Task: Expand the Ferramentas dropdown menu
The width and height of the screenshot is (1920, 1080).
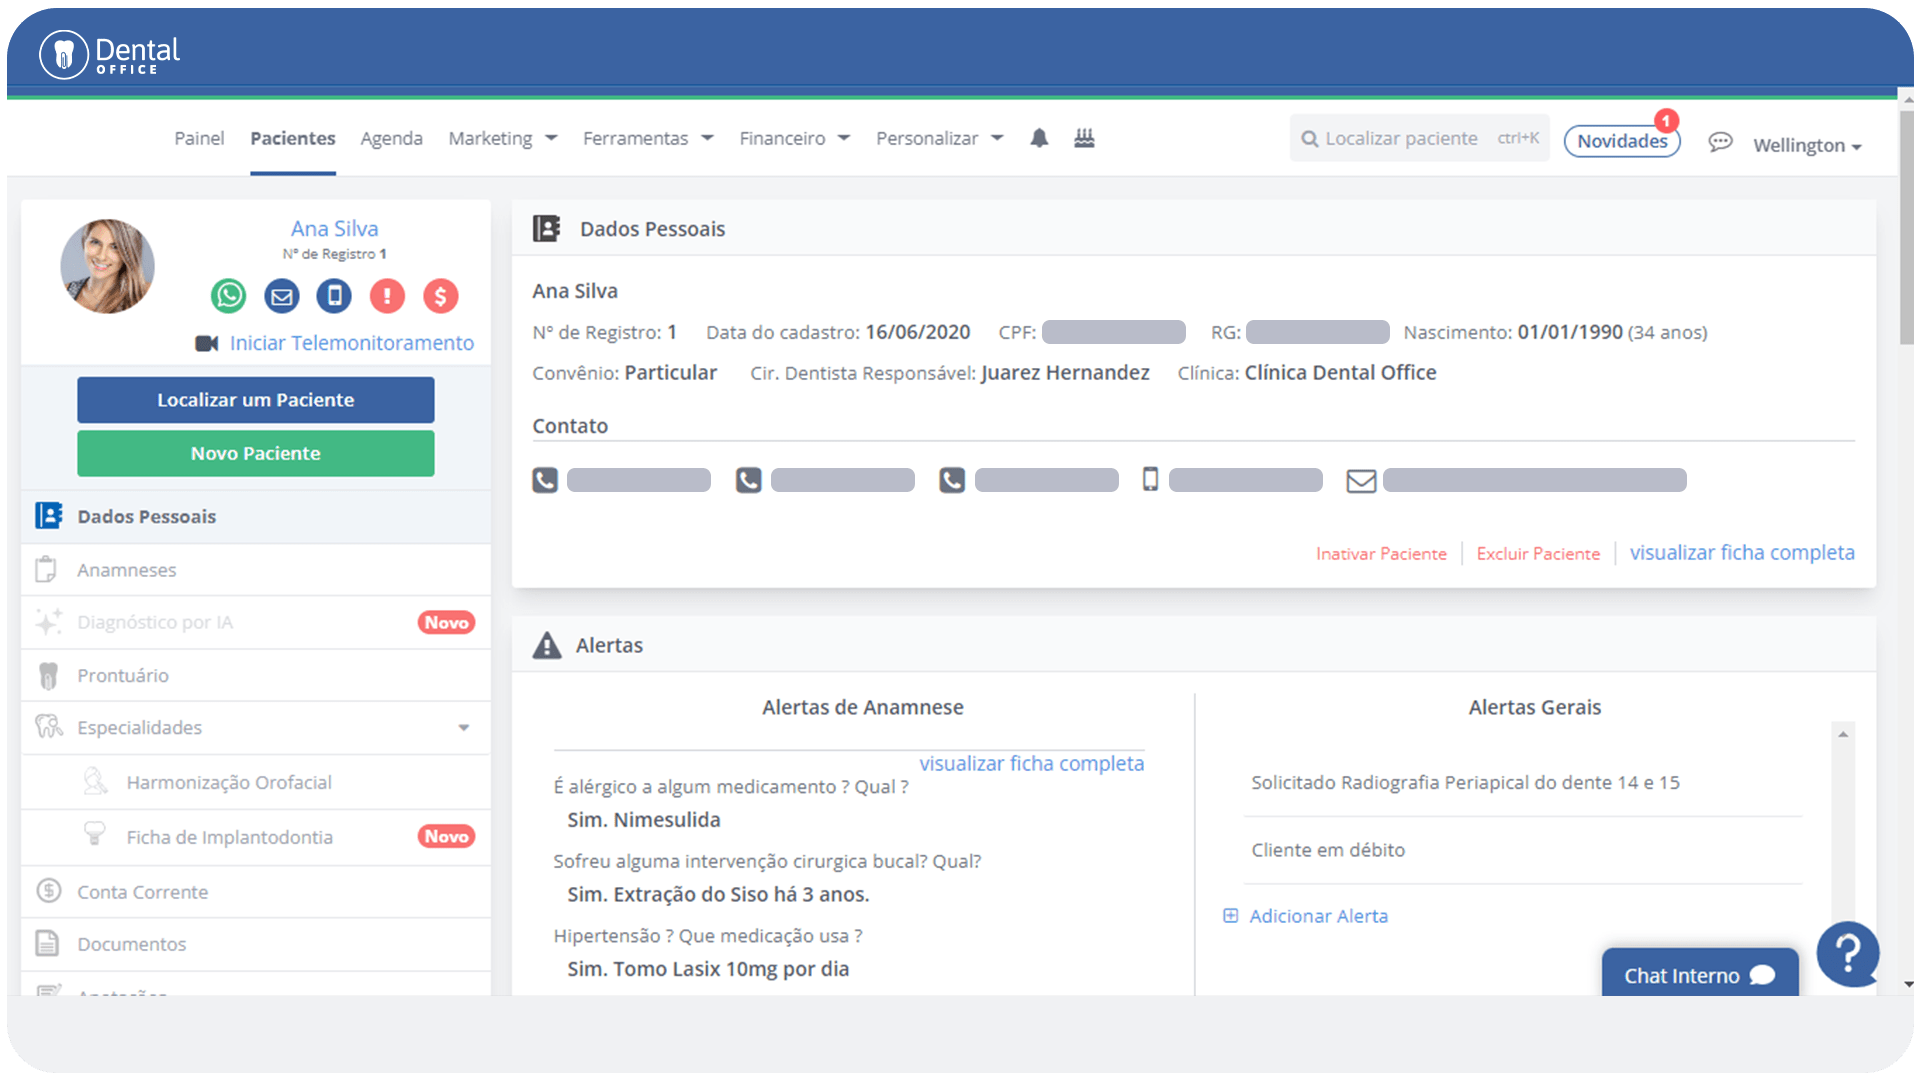Action: coord(649,138)
